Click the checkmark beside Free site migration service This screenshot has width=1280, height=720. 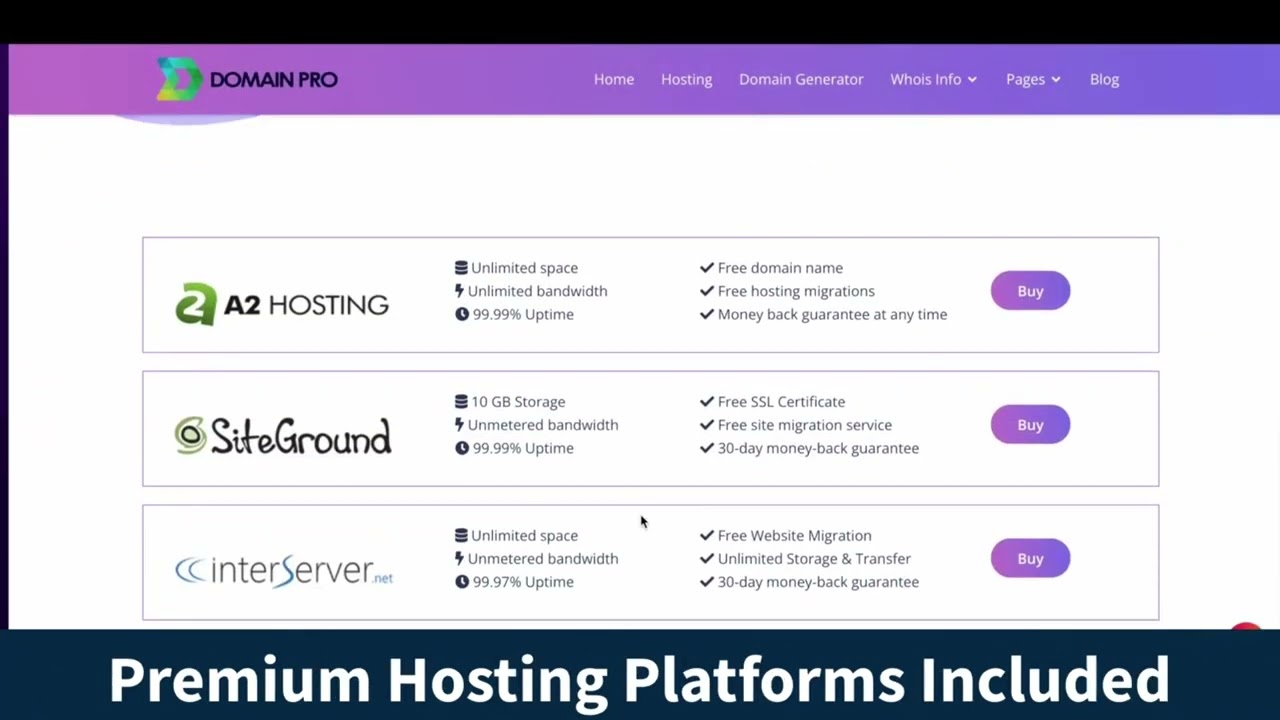[707, 425]
